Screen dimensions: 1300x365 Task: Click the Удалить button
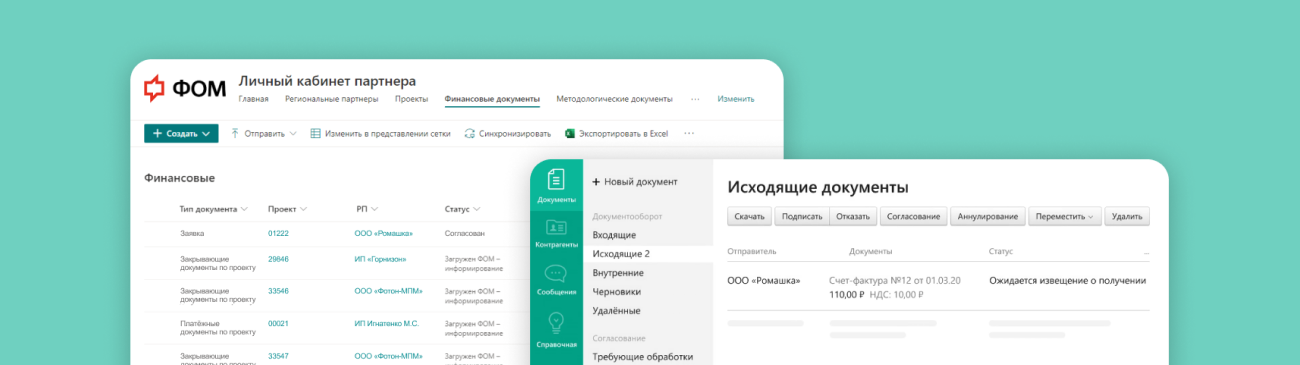[x=1127, y=216]
